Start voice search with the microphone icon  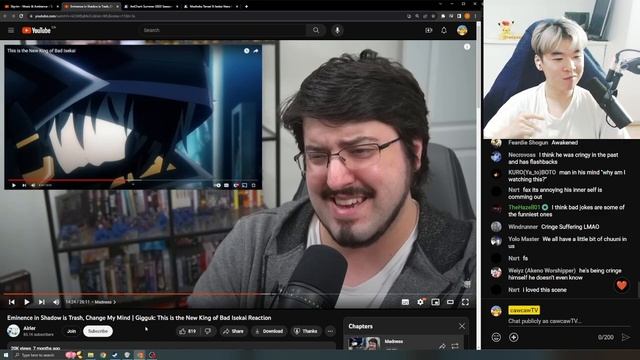click(337, 30)
